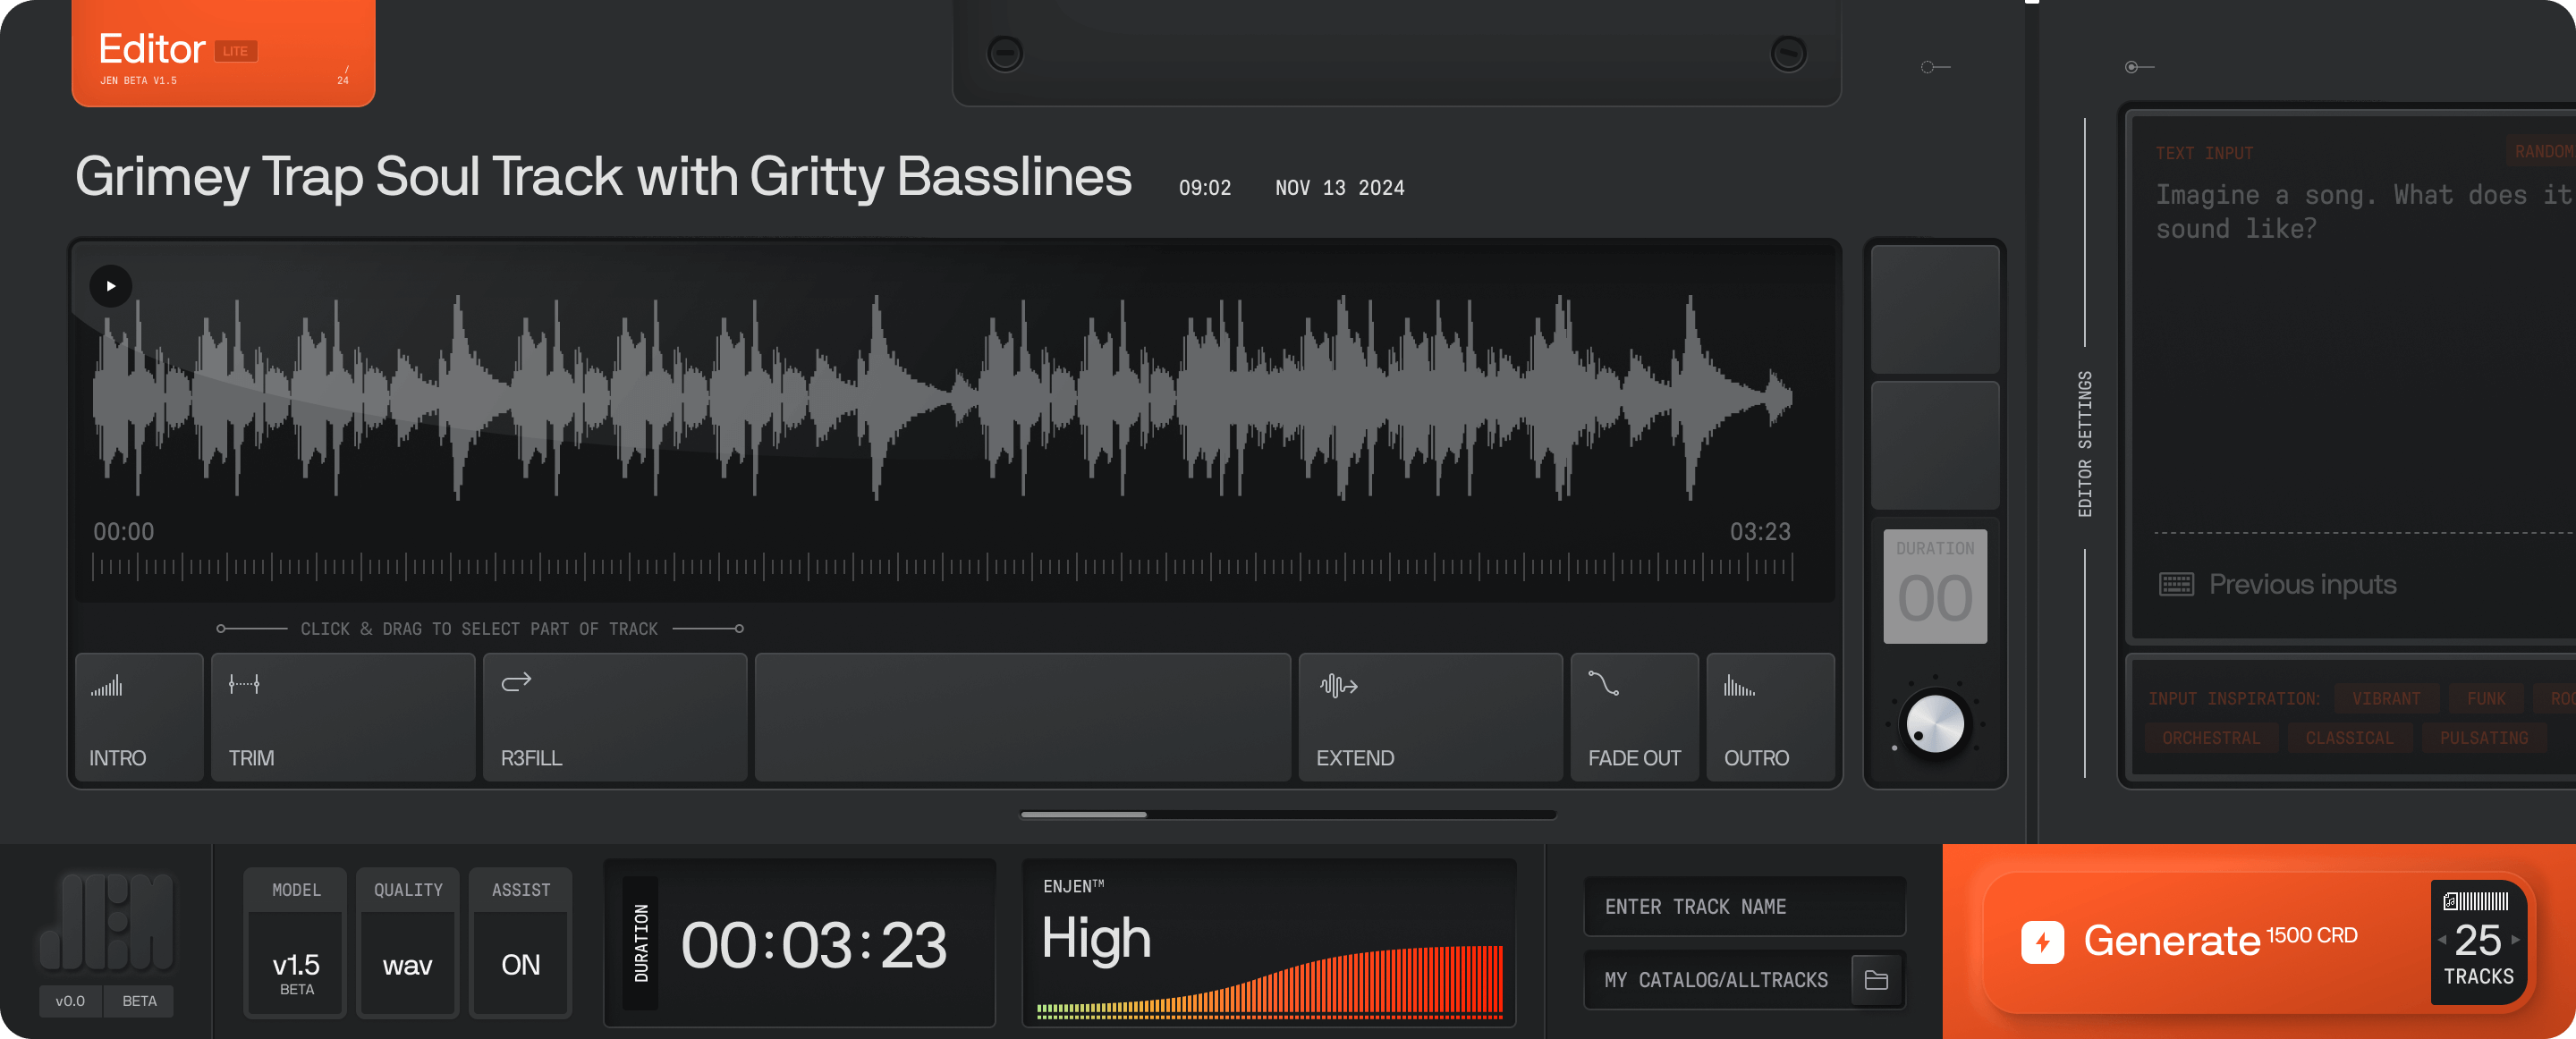Click the lightning bolt icon on Generate
2576x1039 pixels.
[x=2042, y=942]
